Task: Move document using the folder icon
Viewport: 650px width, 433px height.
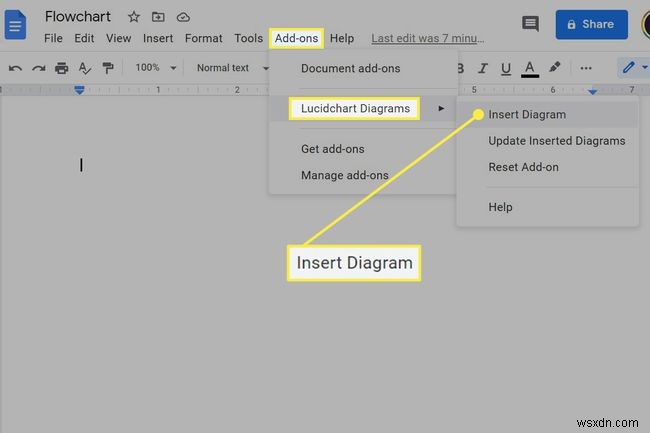Action: (158, 17)
